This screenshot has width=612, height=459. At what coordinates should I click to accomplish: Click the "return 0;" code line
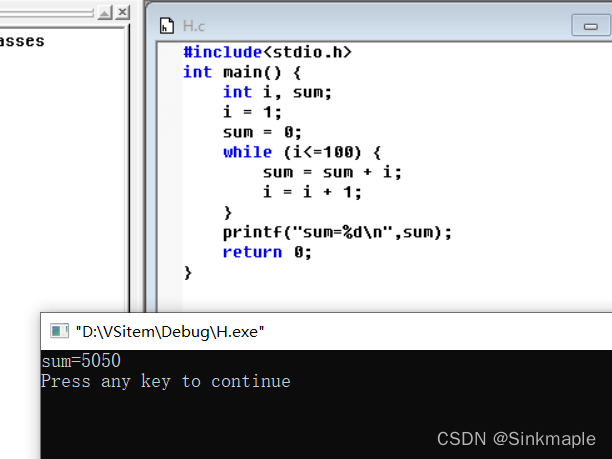click(x=267, y=252)
